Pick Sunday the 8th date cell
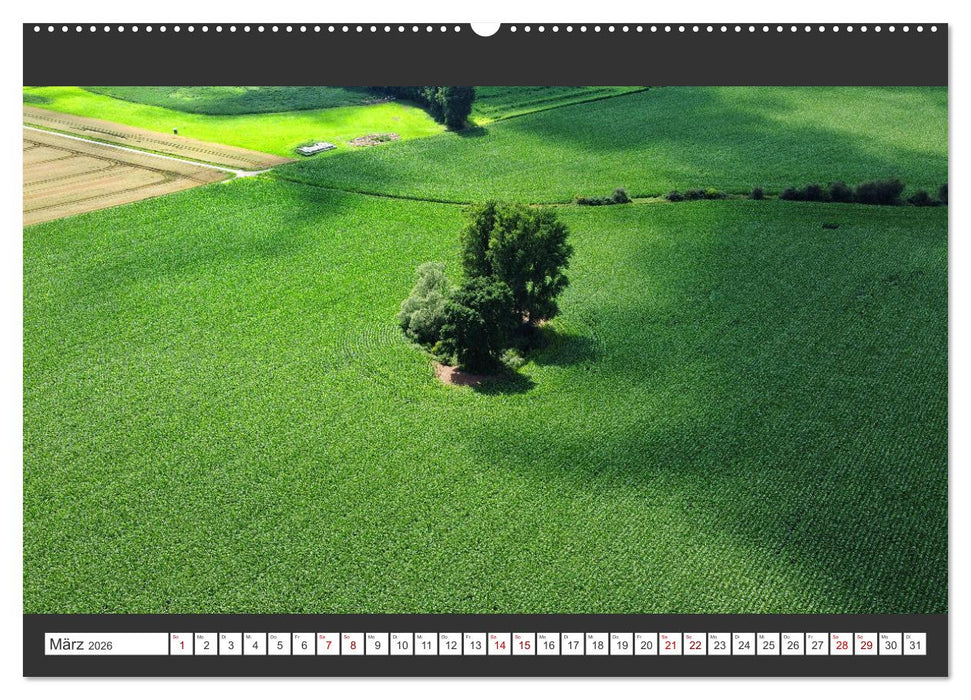Image resolution: width=971 pixels, height=700 pixels. pyautogui.click(x=352, y=645)
